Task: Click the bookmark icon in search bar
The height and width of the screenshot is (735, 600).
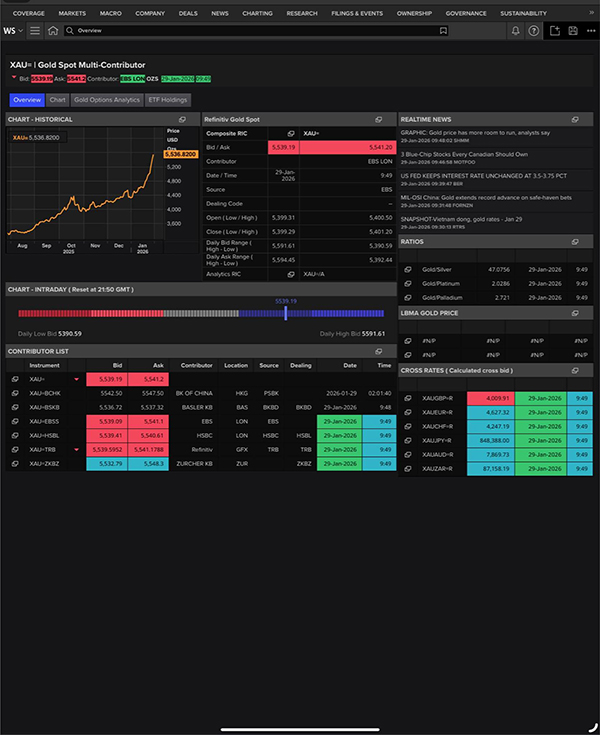Action: point(443,31)
